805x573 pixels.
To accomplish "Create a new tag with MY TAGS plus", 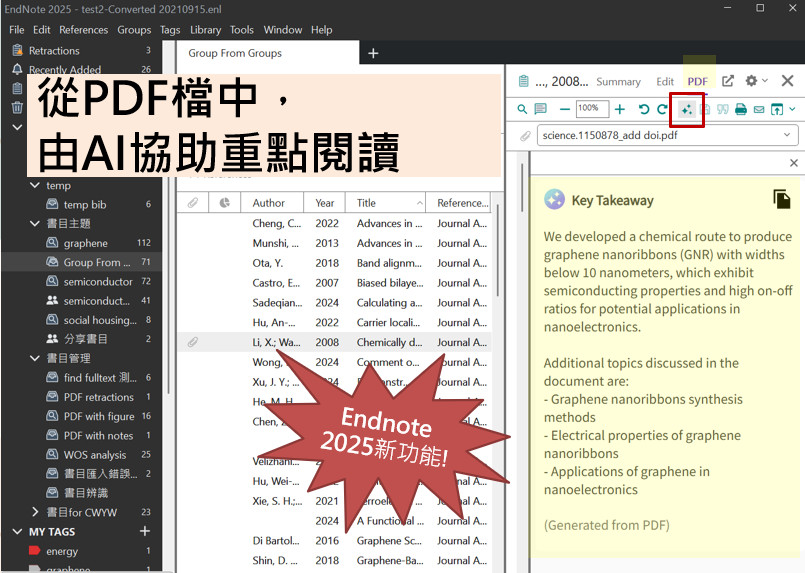I will 145,531.
